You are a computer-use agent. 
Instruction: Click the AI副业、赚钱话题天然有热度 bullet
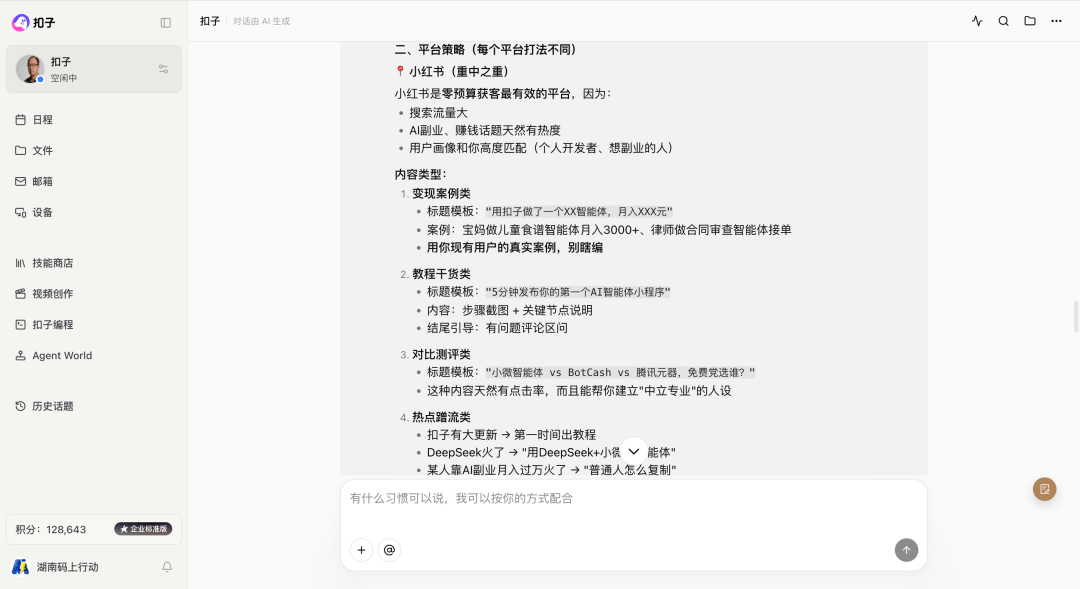(x=485, y=130)
